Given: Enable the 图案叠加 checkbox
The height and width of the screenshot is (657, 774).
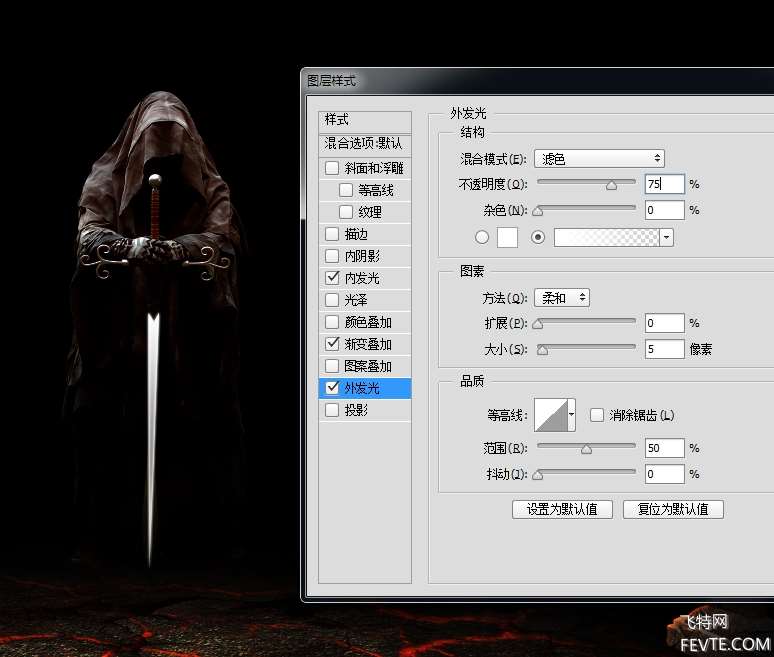Looking at the screenshot, I should (x=332, y=366).
